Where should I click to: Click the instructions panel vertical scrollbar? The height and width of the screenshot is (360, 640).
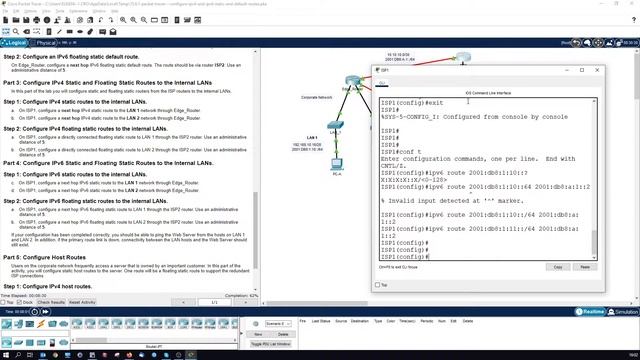coord(256,230)
